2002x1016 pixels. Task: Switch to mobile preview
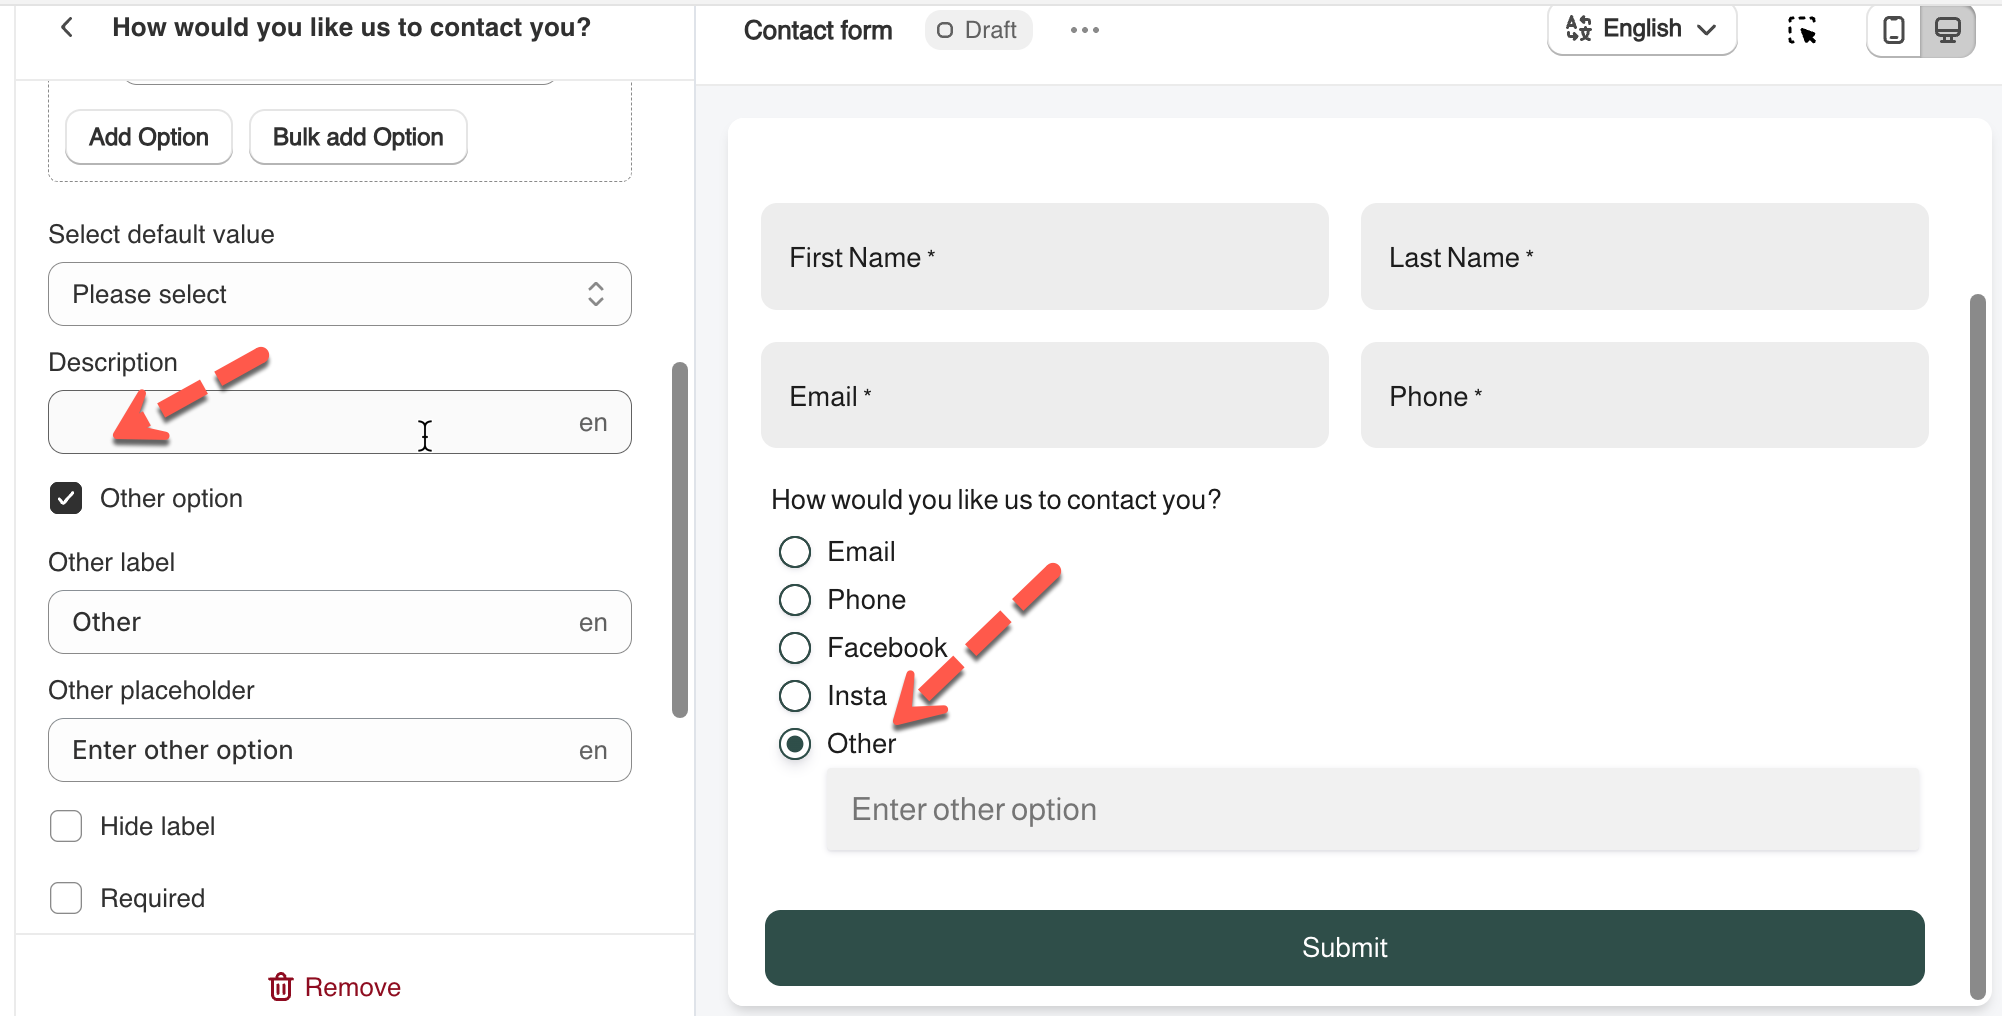coord(1894,30)
